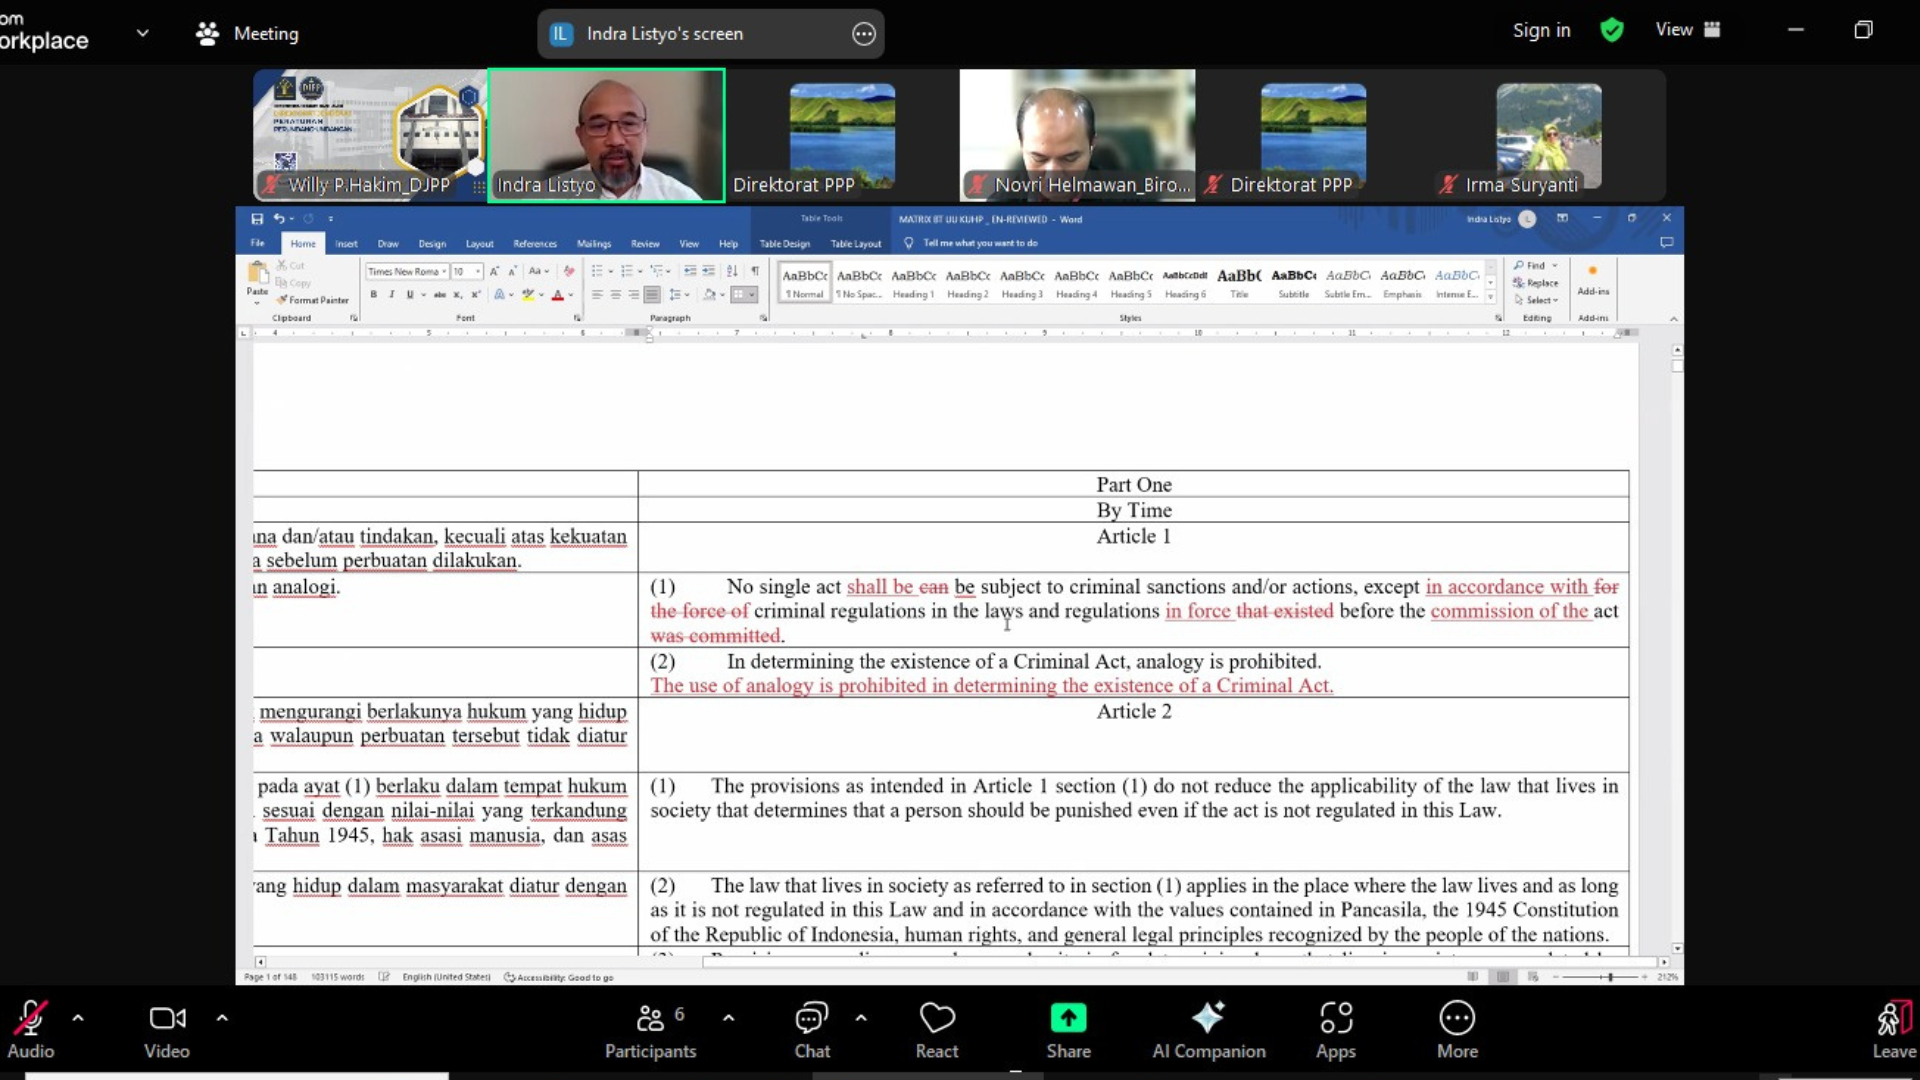The image size is (1920, 1080).
Task: Click Sign in on Zoom title bar
Action: (1541, 30)
